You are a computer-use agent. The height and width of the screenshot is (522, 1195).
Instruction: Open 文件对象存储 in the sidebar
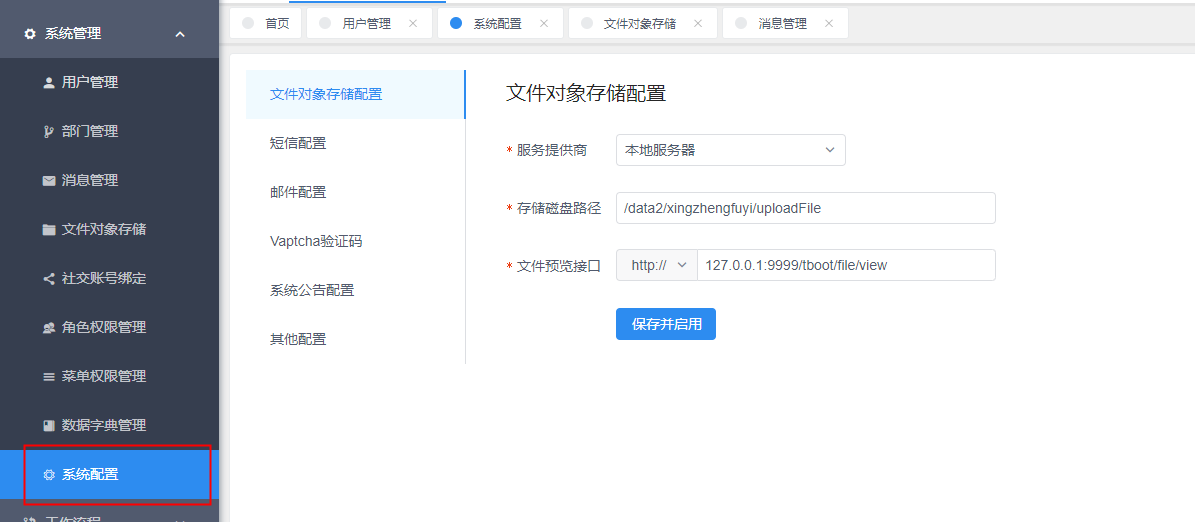[110, 229]
